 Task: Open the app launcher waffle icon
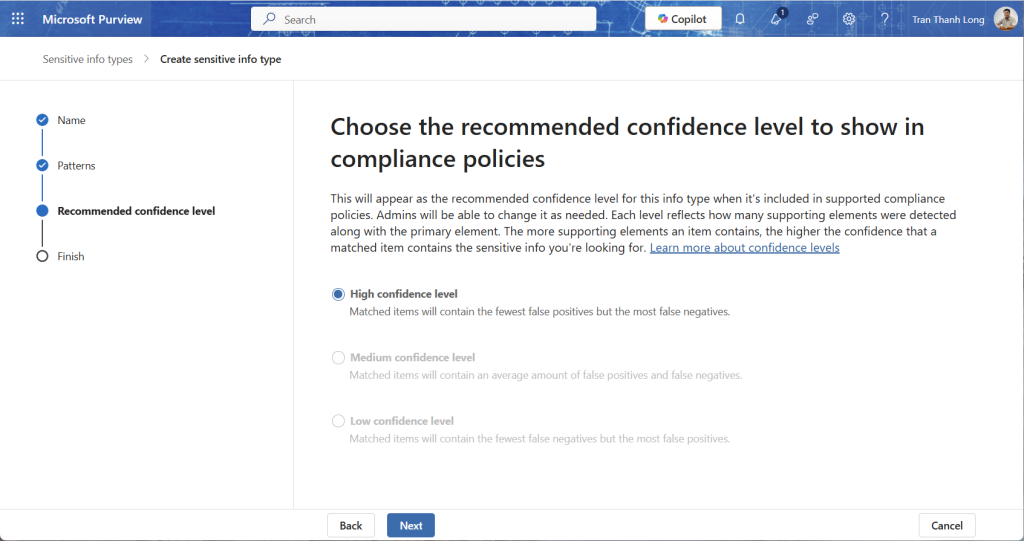(17, 19)
